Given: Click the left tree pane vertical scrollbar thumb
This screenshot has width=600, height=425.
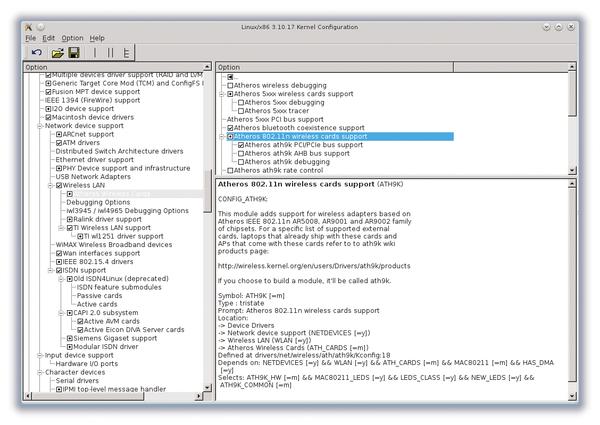Looking at the screenshot, I should click(207, 191).
